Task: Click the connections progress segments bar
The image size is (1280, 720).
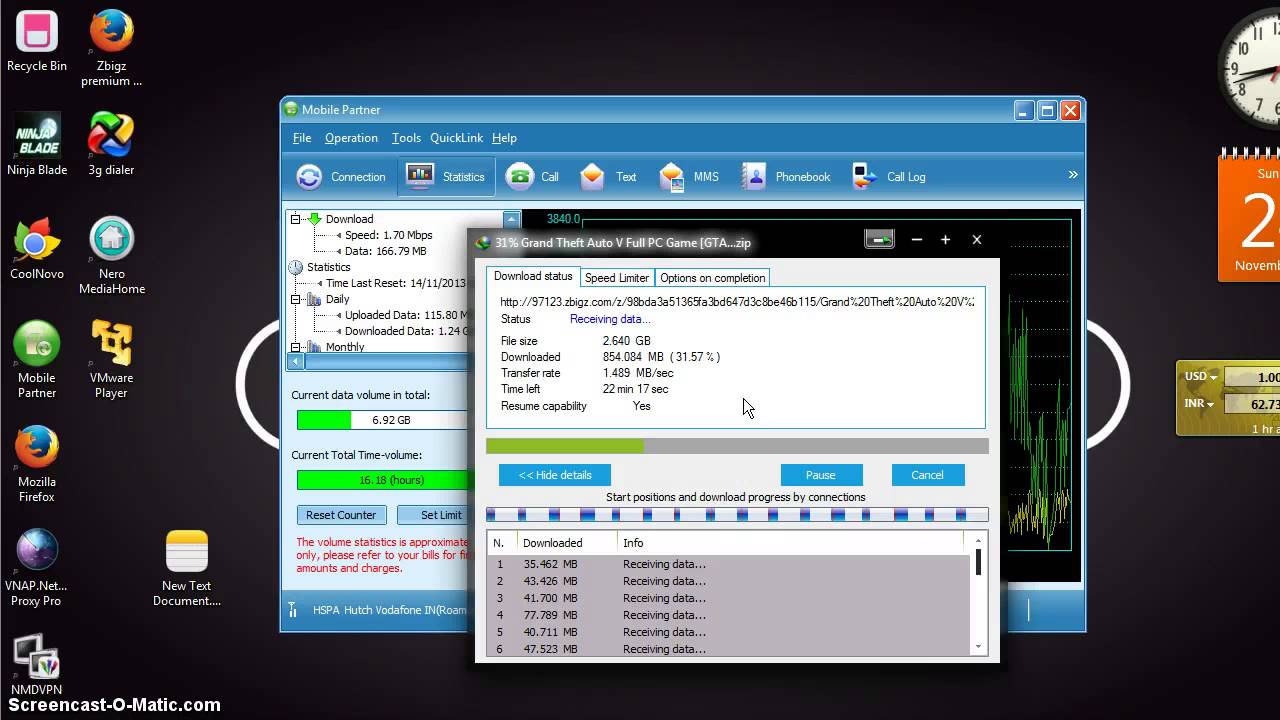Action: coord(737,515)
